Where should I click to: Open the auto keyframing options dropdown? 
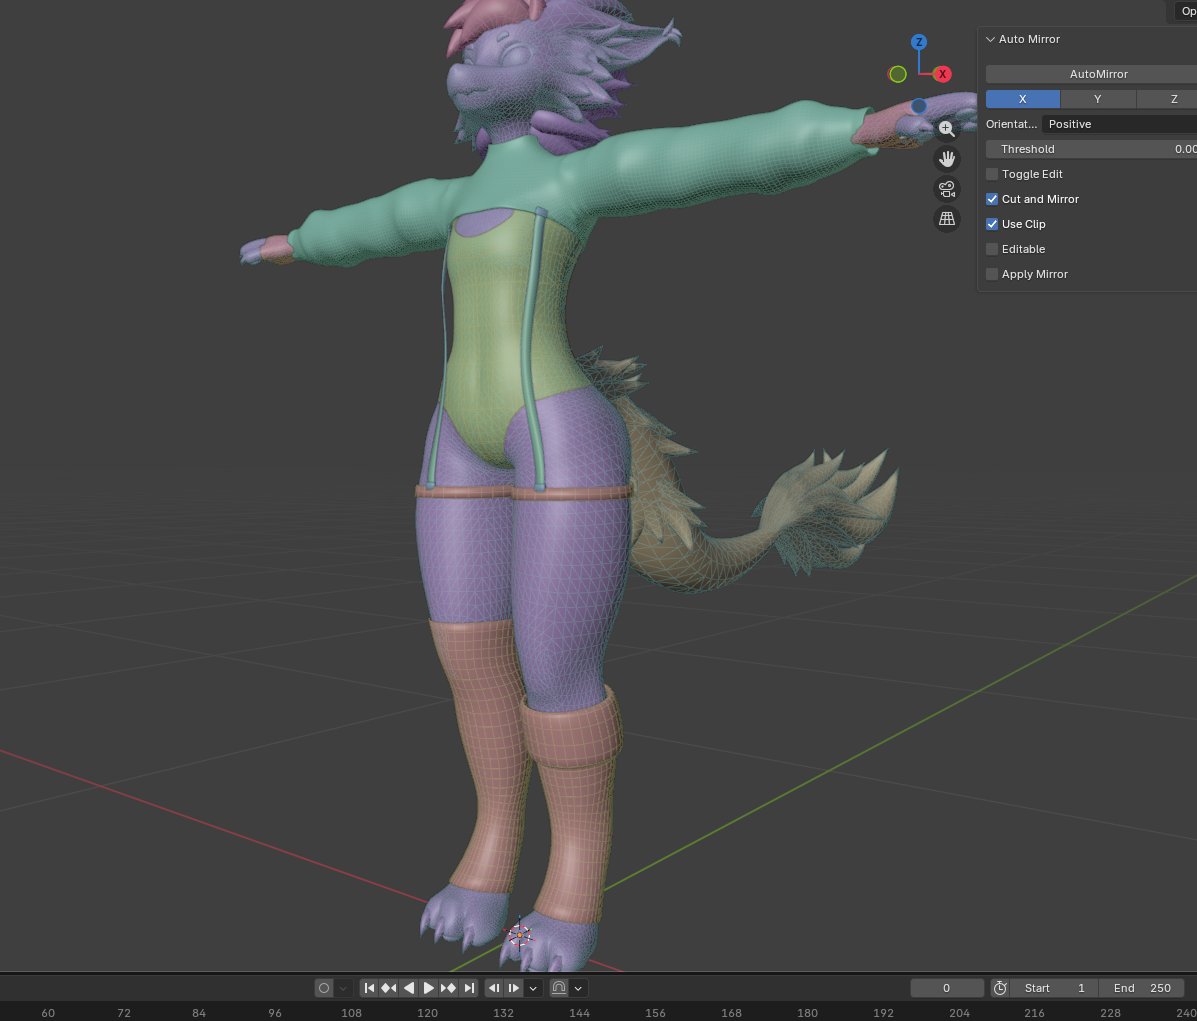343,988
